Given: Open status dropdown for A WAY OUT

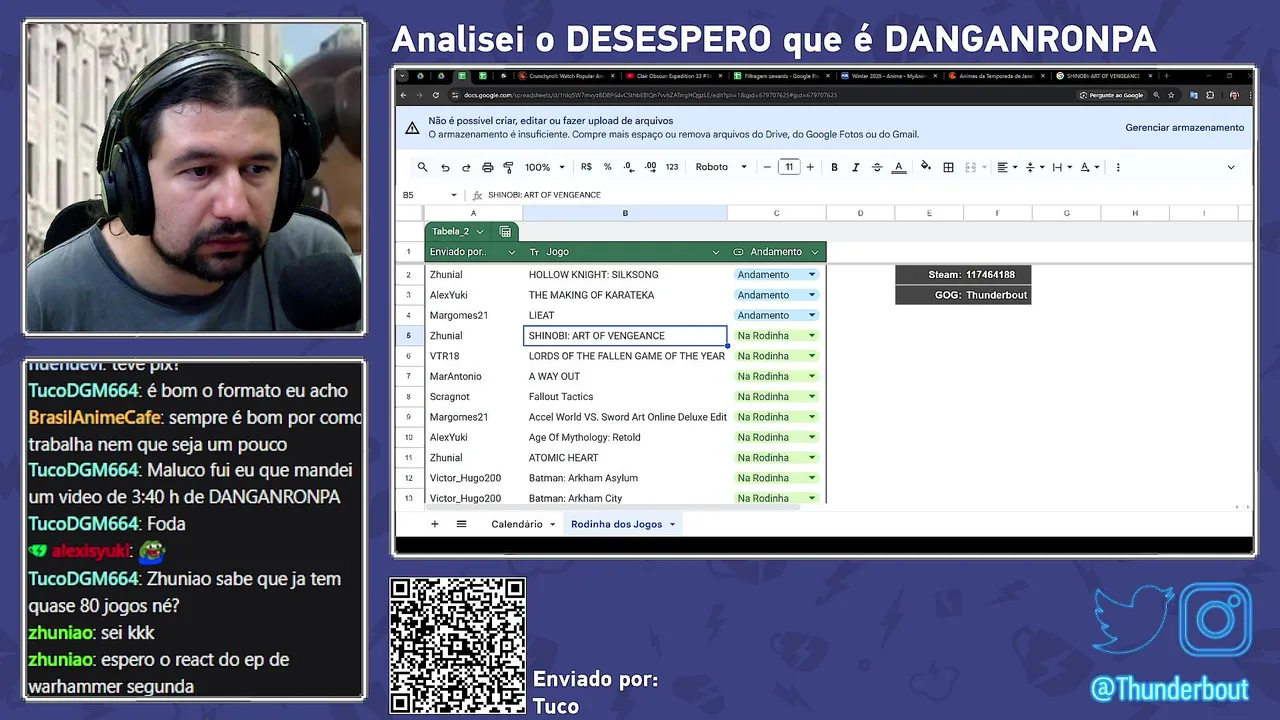Looking at the screenshot, I should [812, 376].
